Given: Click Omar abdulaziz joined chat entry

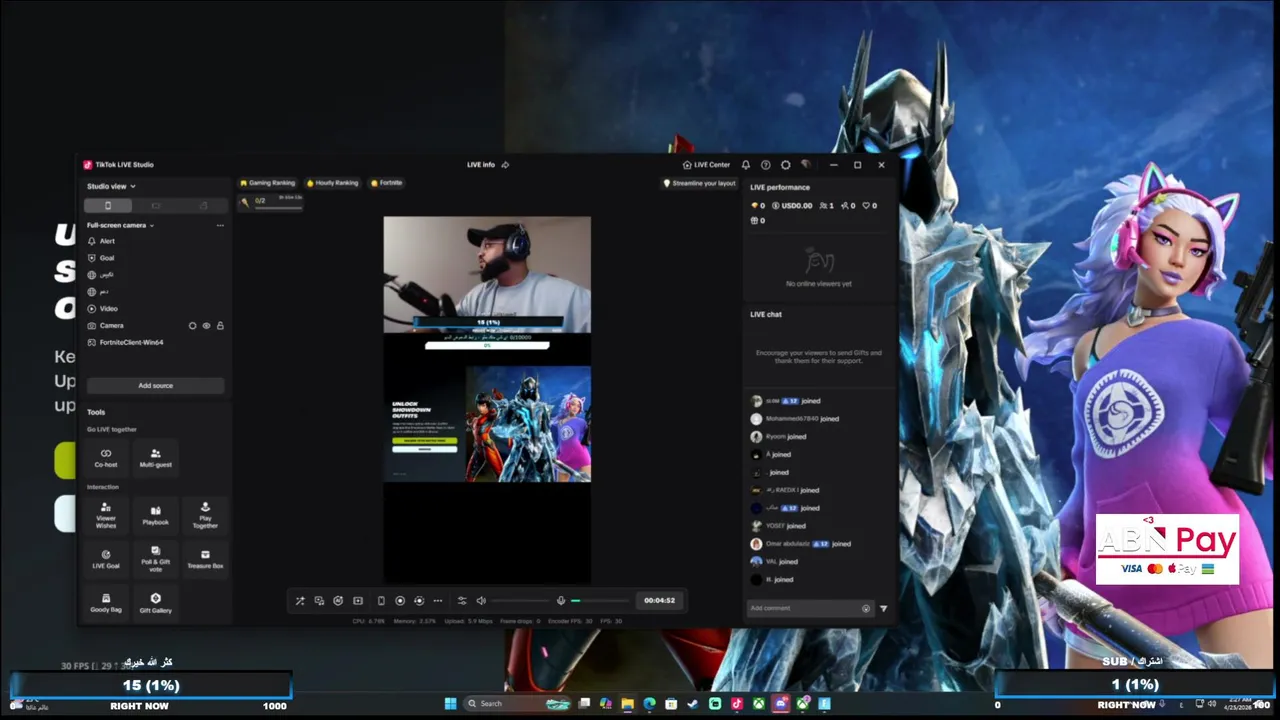Looking at the screenshot, I should point(801,544).
